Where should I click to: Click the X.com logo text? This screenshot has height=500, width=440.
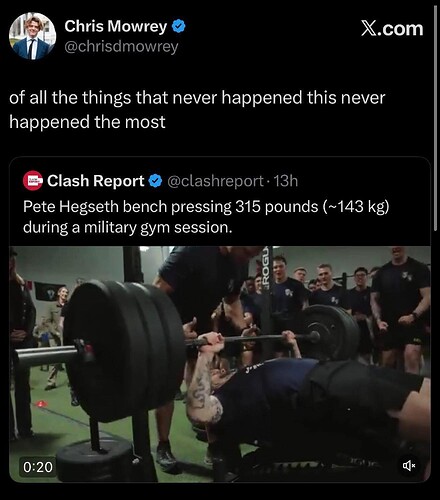pos(392,29)
